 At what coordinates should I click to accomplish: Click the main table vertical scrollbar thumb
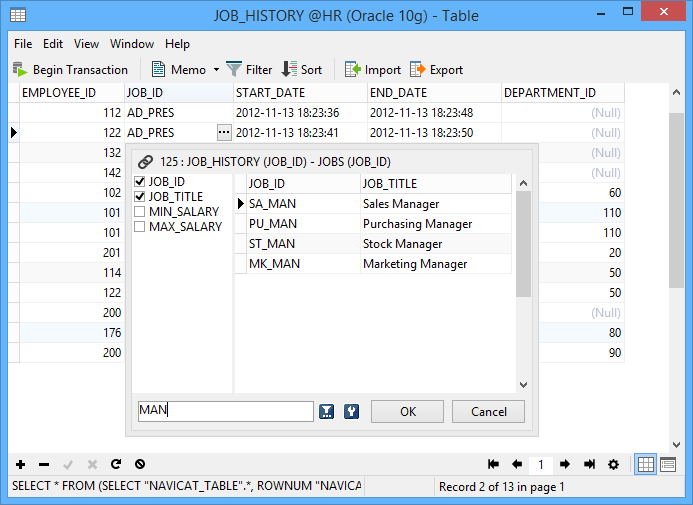pos(676,200)
